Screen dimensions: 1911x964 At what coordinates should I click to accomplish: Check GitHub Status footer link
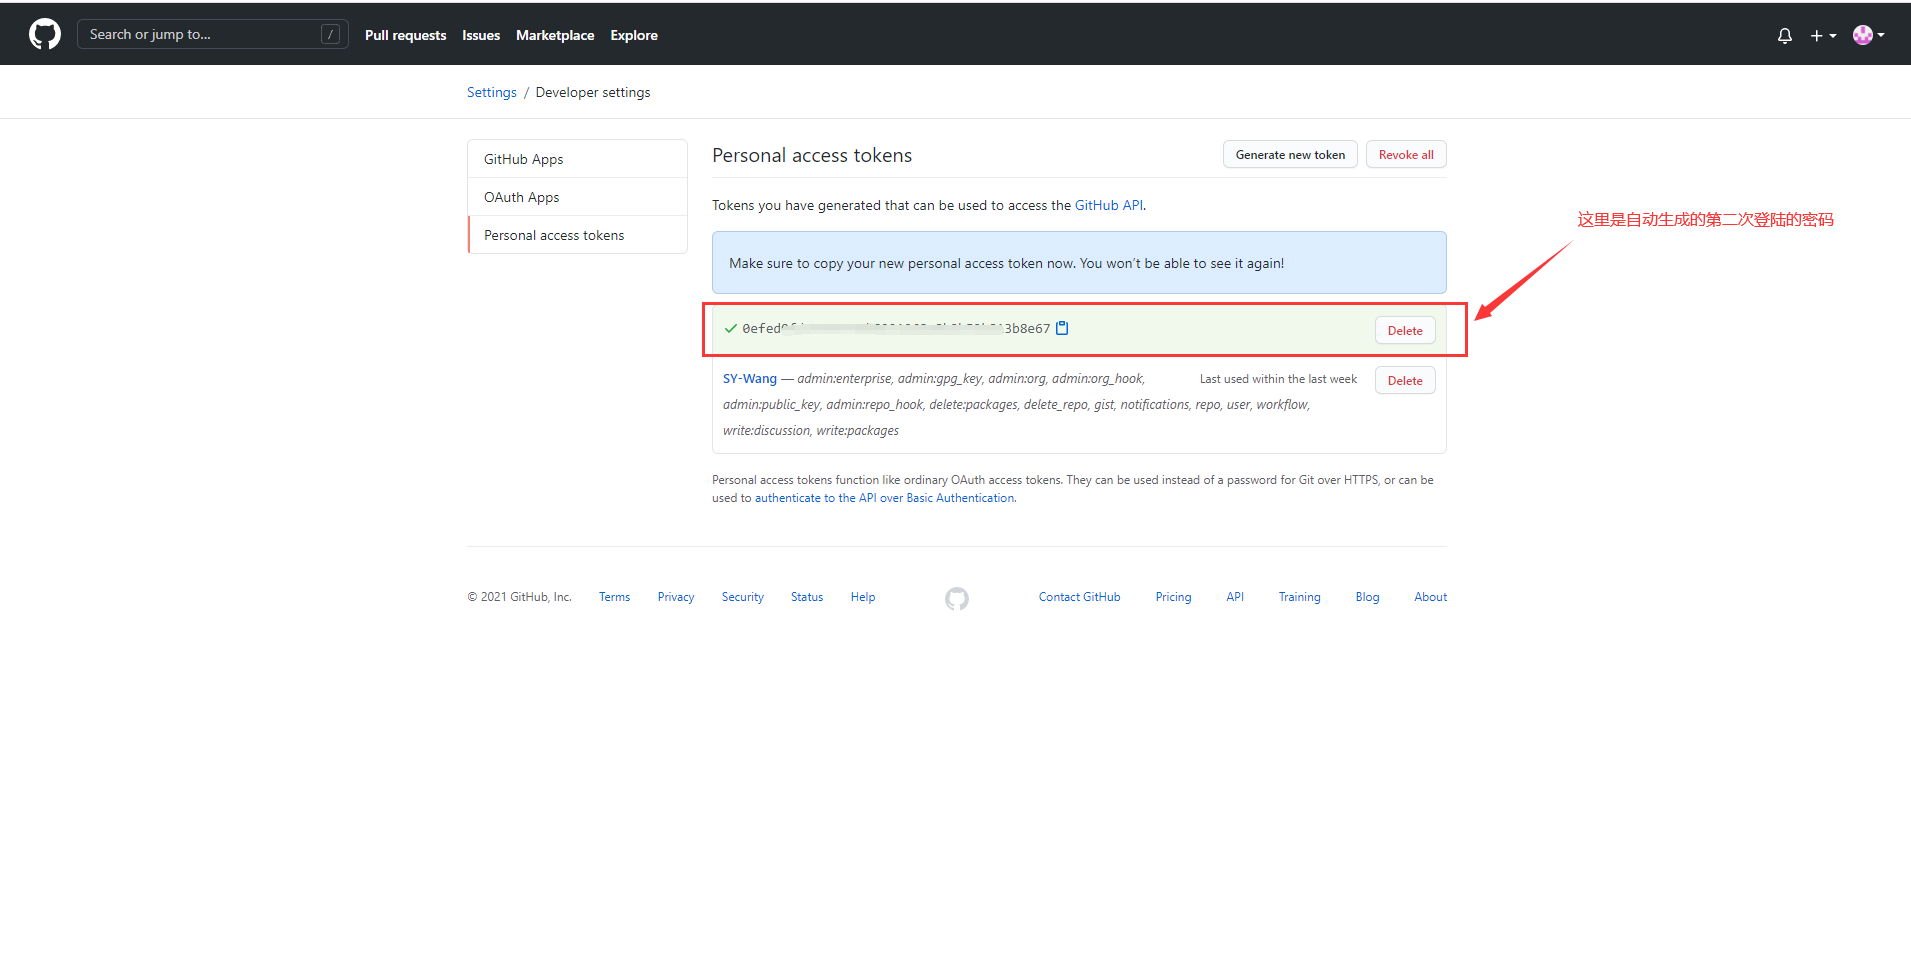pos(807,597)
